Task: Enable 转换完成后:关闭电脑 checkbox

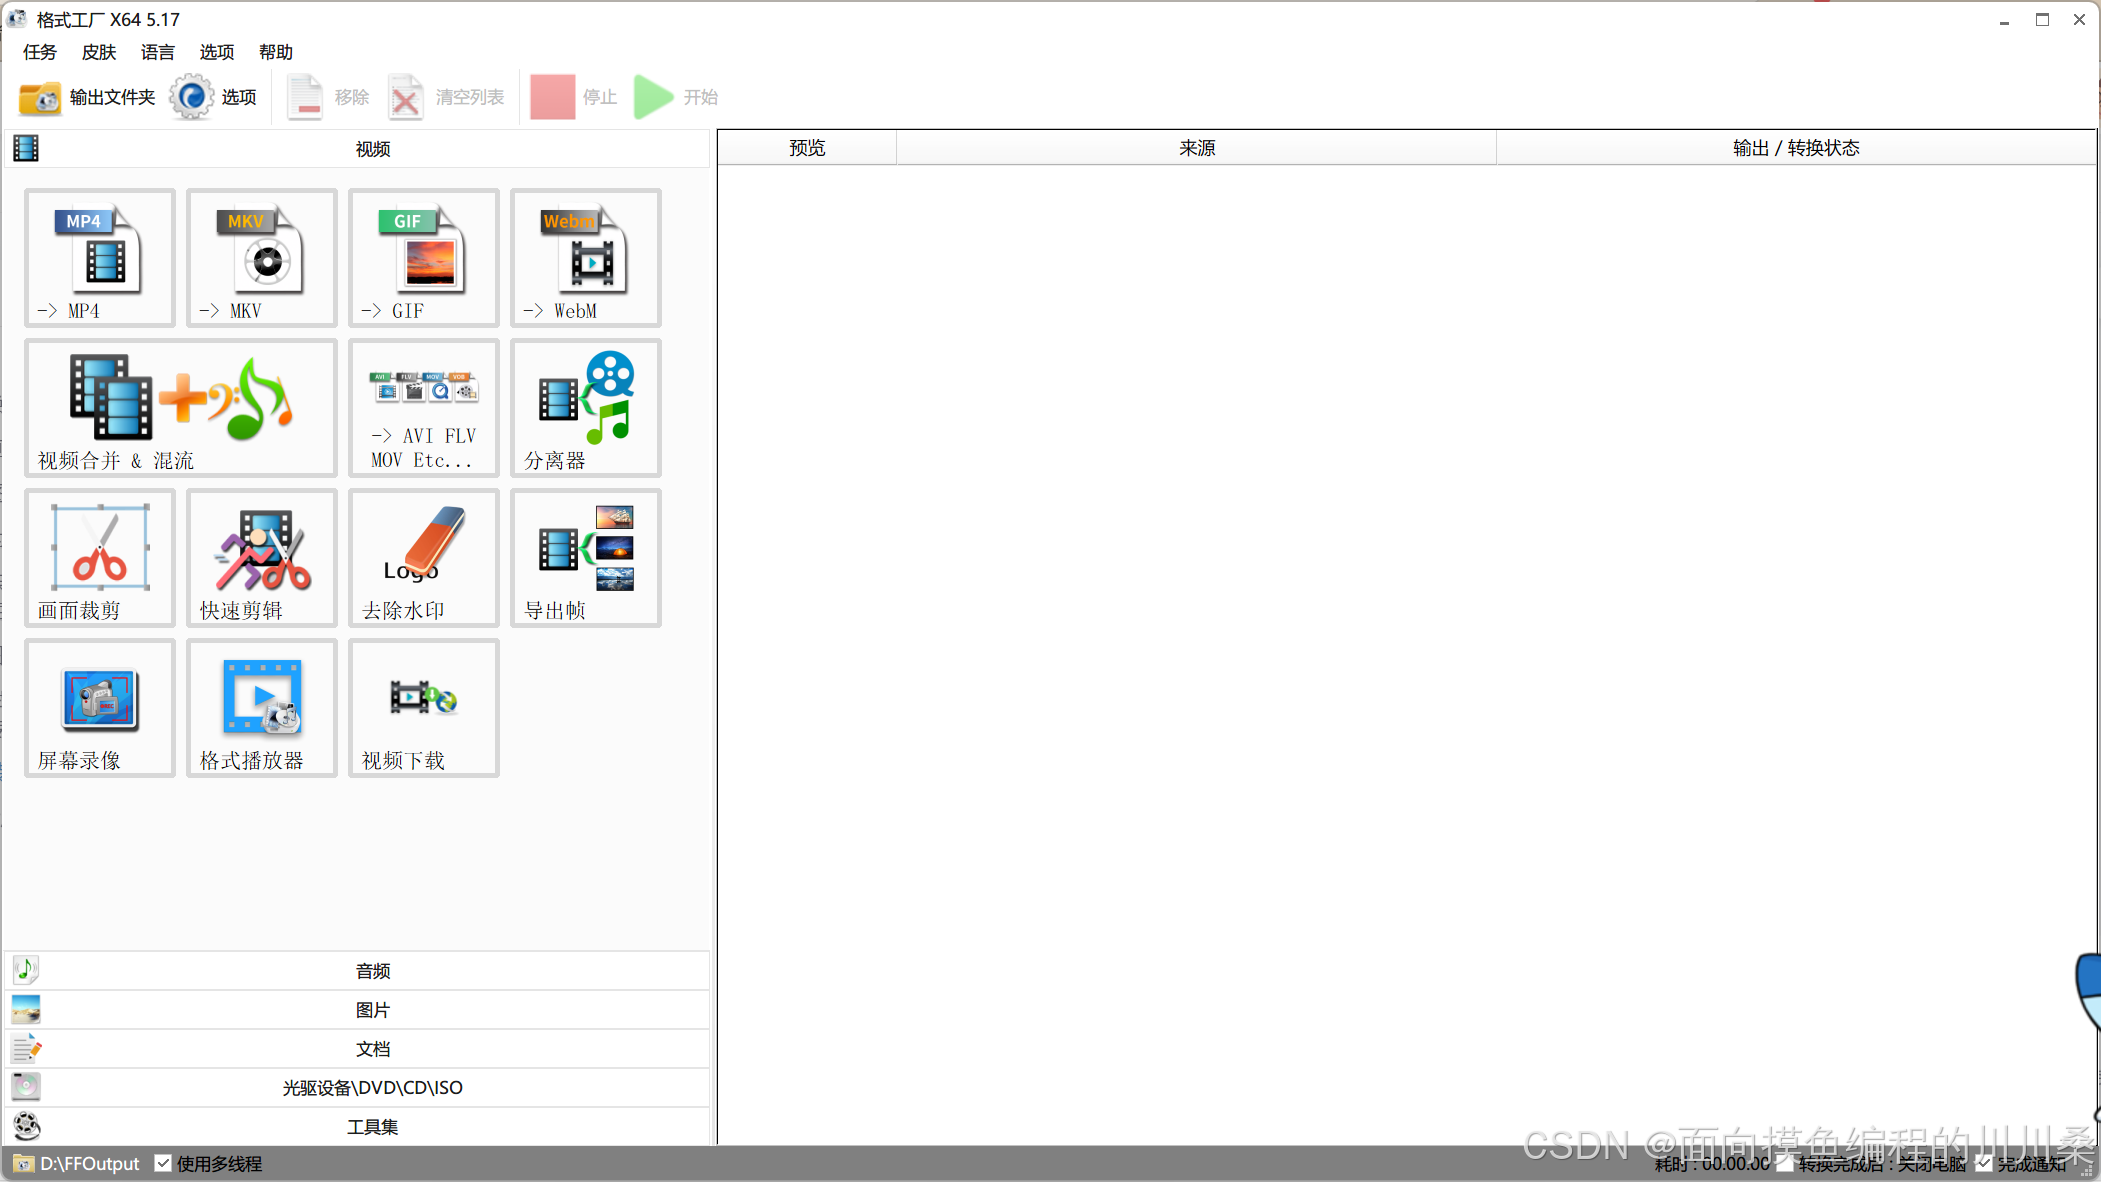Action: pos(1785,1163)
